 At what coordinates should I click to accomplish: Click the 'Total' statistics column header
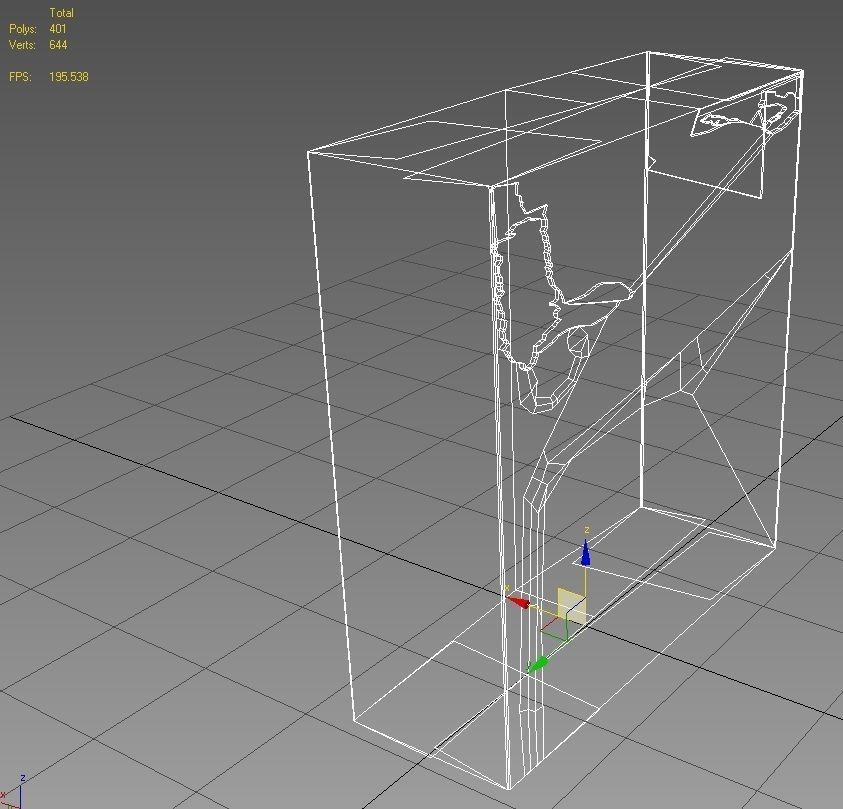tap(61, 13)
